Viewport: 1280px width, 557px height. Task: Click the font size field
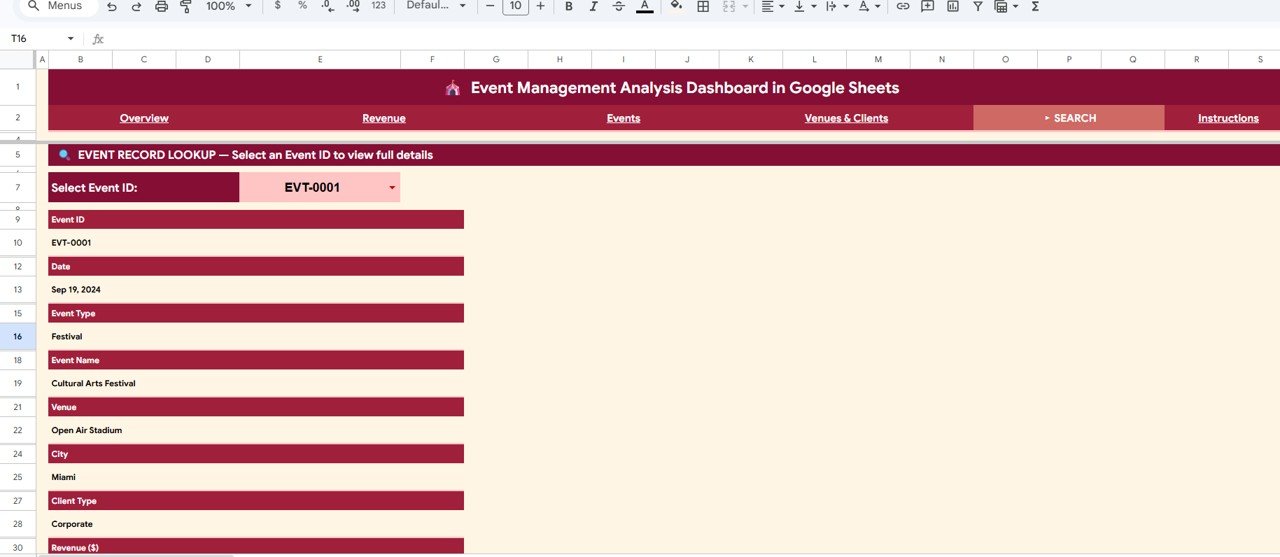515,6
